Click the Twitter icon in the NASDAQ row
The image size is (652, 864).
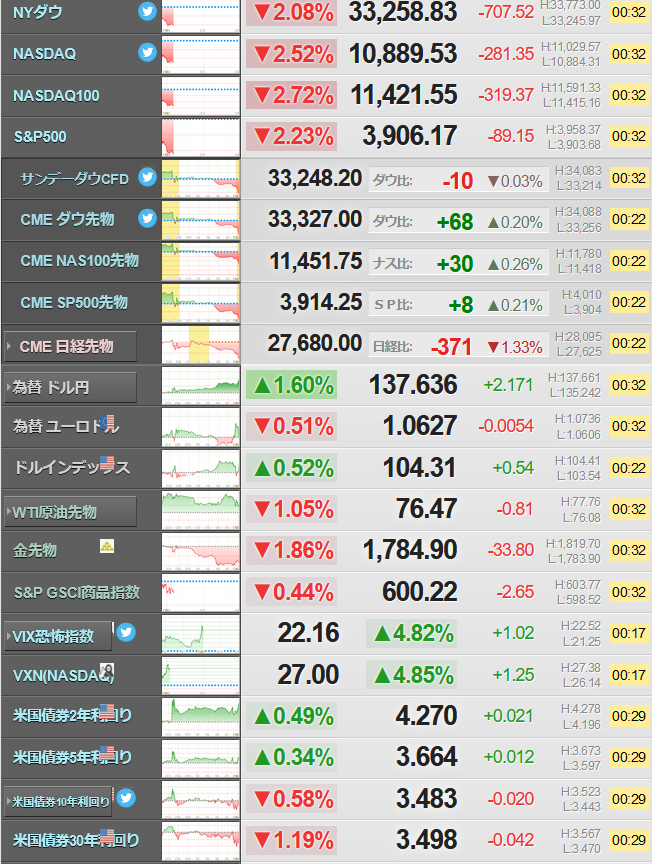[x=147, y=52]
